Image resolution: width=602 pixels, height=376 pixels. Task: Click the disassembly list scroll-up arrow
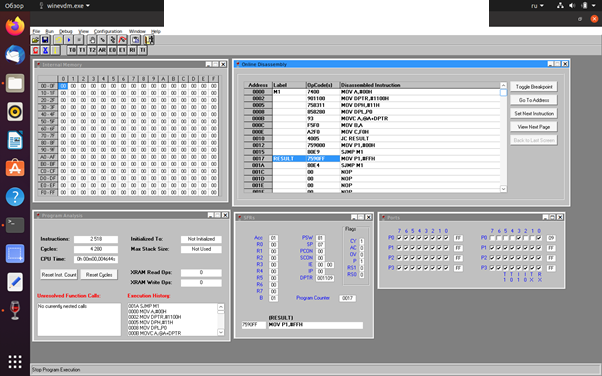503,85
